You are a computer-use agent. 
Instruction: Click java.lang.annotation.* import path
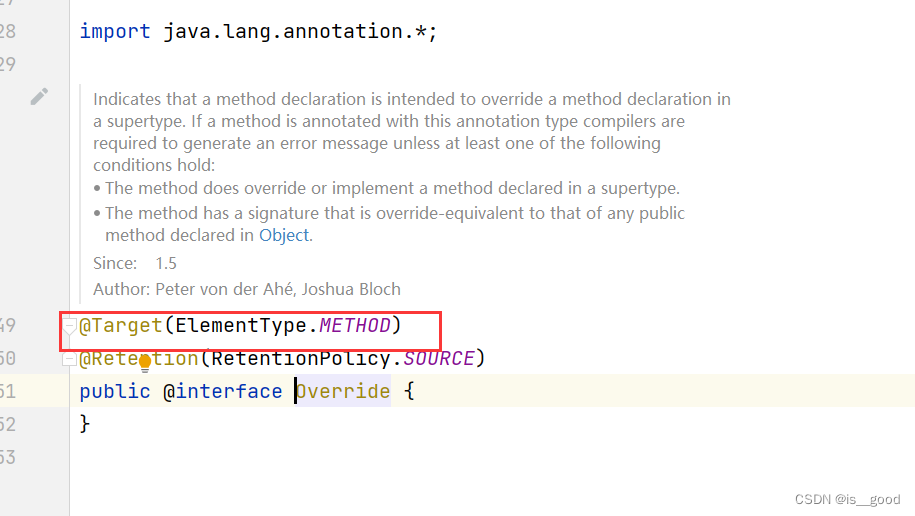[294, 32]
